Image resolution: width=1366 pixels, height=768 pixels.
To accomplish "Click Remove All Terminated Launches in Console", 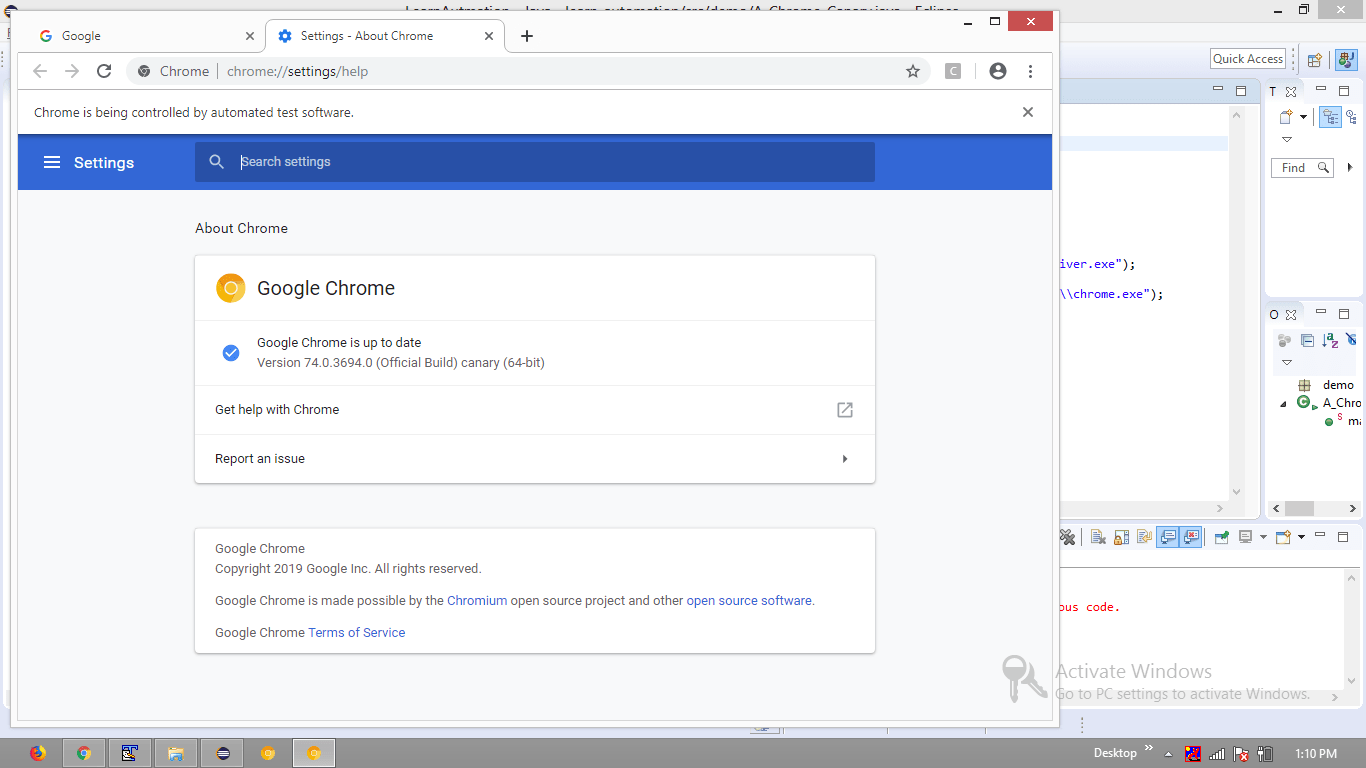I will coord(1067,537).
